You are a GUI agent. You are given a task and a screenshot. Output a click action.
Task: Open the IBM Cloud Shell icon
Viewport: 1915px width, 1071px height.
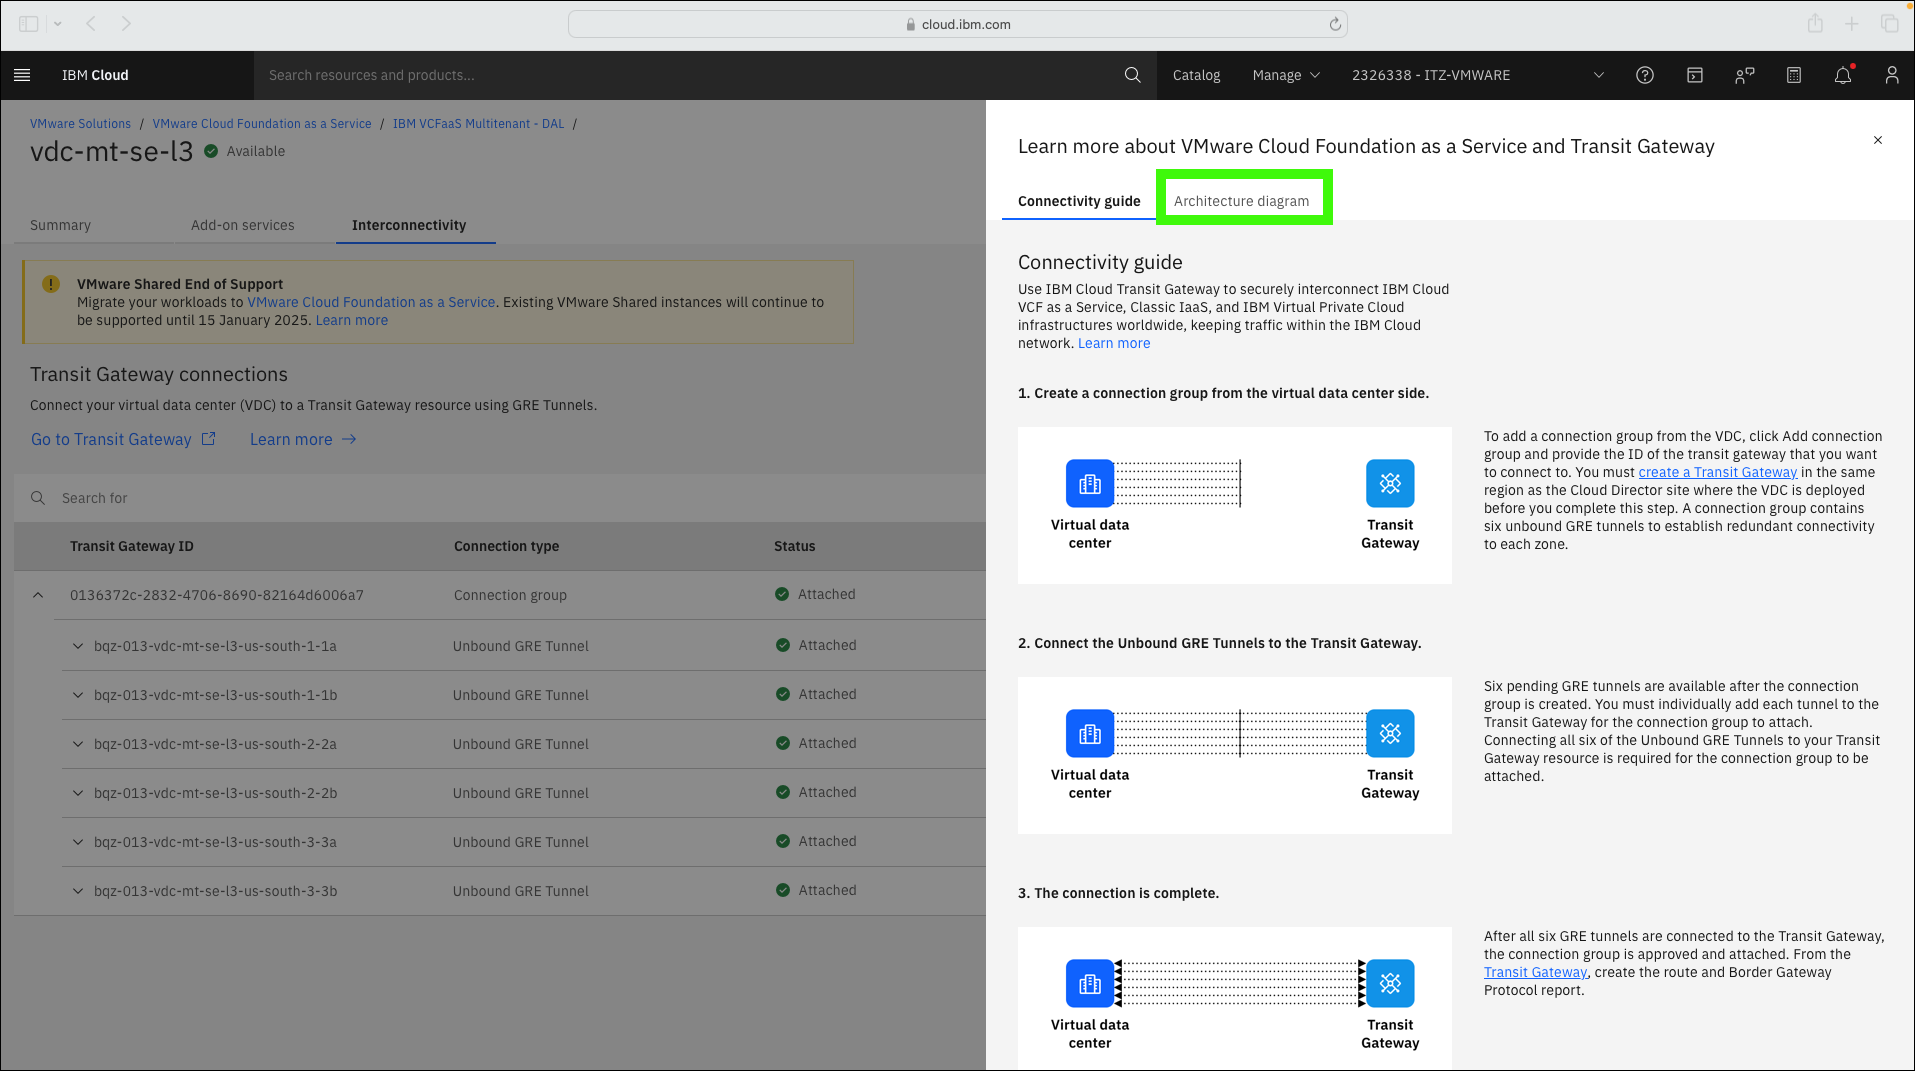coord(1695,75)
